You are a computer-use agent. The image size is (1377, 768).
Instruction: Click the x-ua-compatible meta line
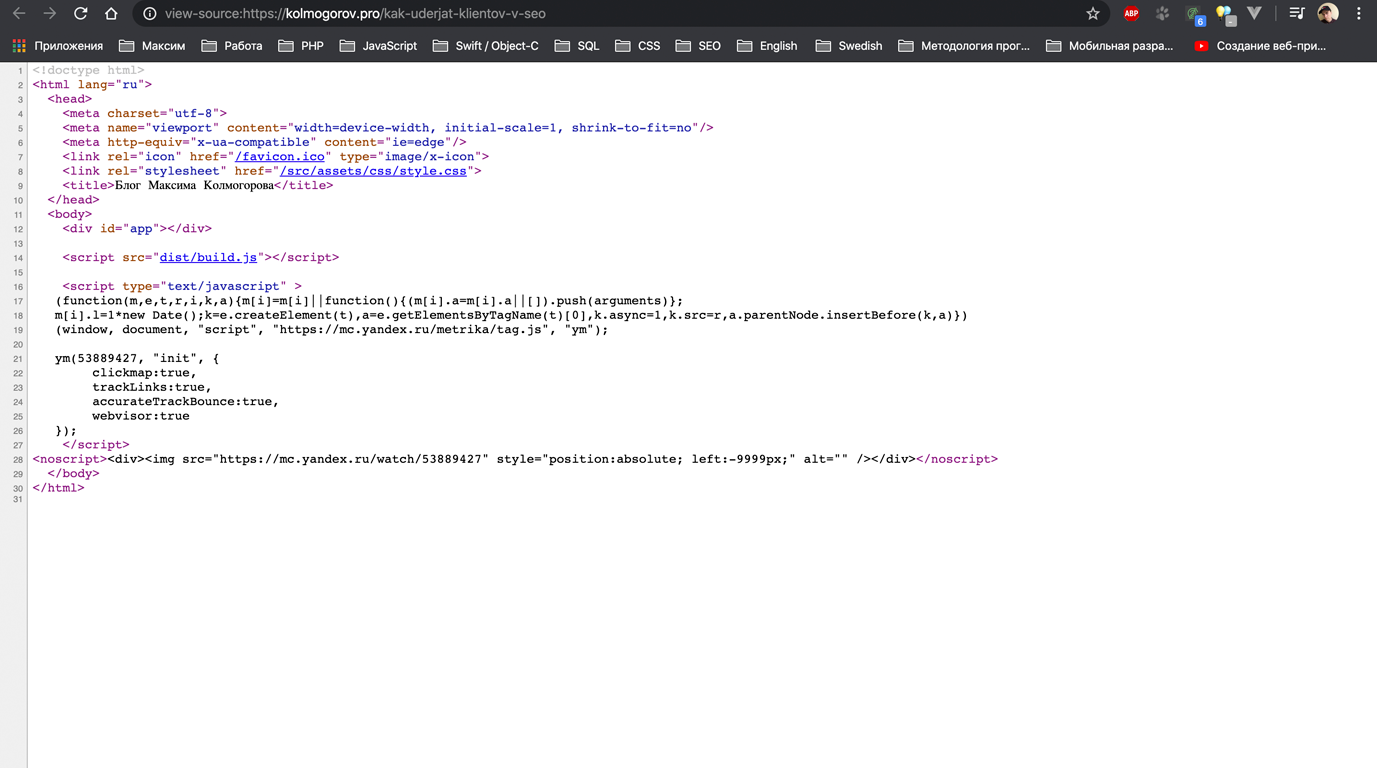(x=264, y=143)
